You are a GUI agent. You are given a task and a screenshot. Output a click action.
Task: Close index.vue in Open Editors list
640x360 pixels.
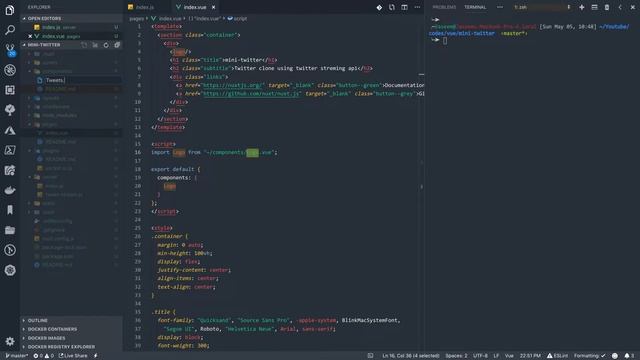point(30,36)
